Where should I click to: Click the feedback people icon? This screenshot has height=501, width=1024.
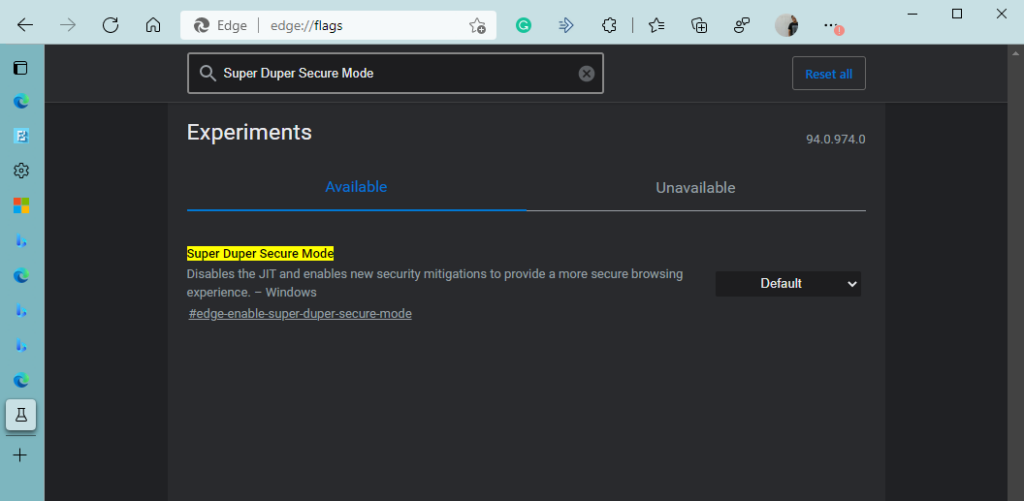(742, 25)
